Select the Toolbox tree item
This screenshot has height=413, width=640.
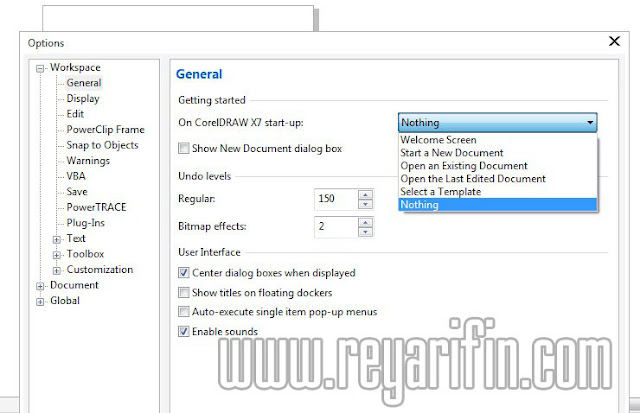[x=85, y=253]
